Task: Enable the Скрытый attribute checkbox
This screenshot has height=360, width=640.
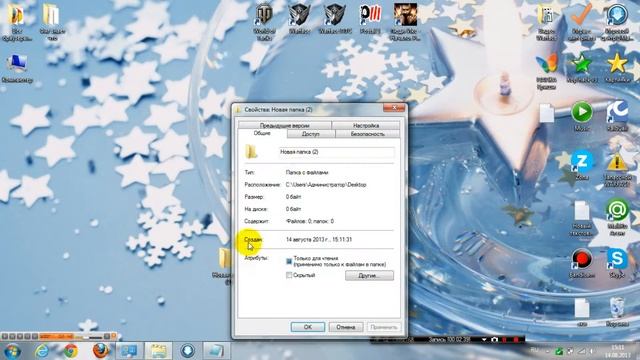Action: pos(289,276)
